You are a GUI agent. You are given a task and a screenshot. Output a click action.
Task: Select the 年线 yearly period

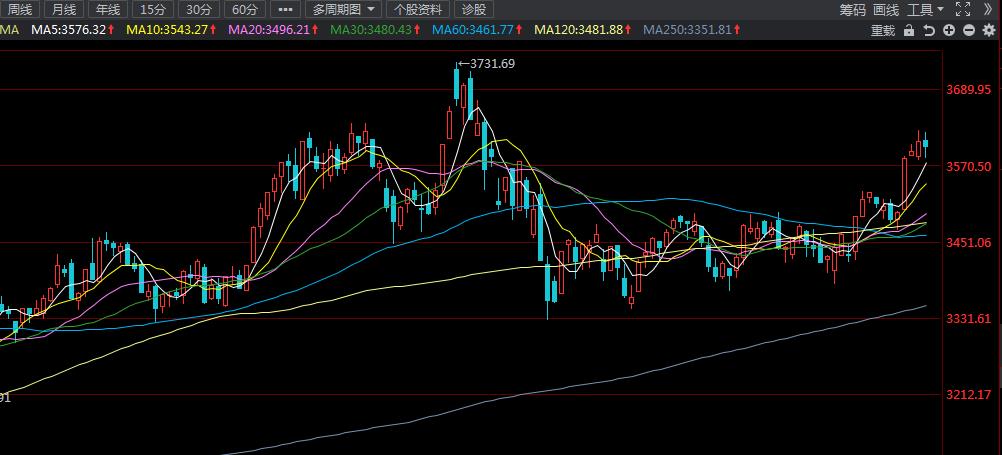tap(108, 9)
